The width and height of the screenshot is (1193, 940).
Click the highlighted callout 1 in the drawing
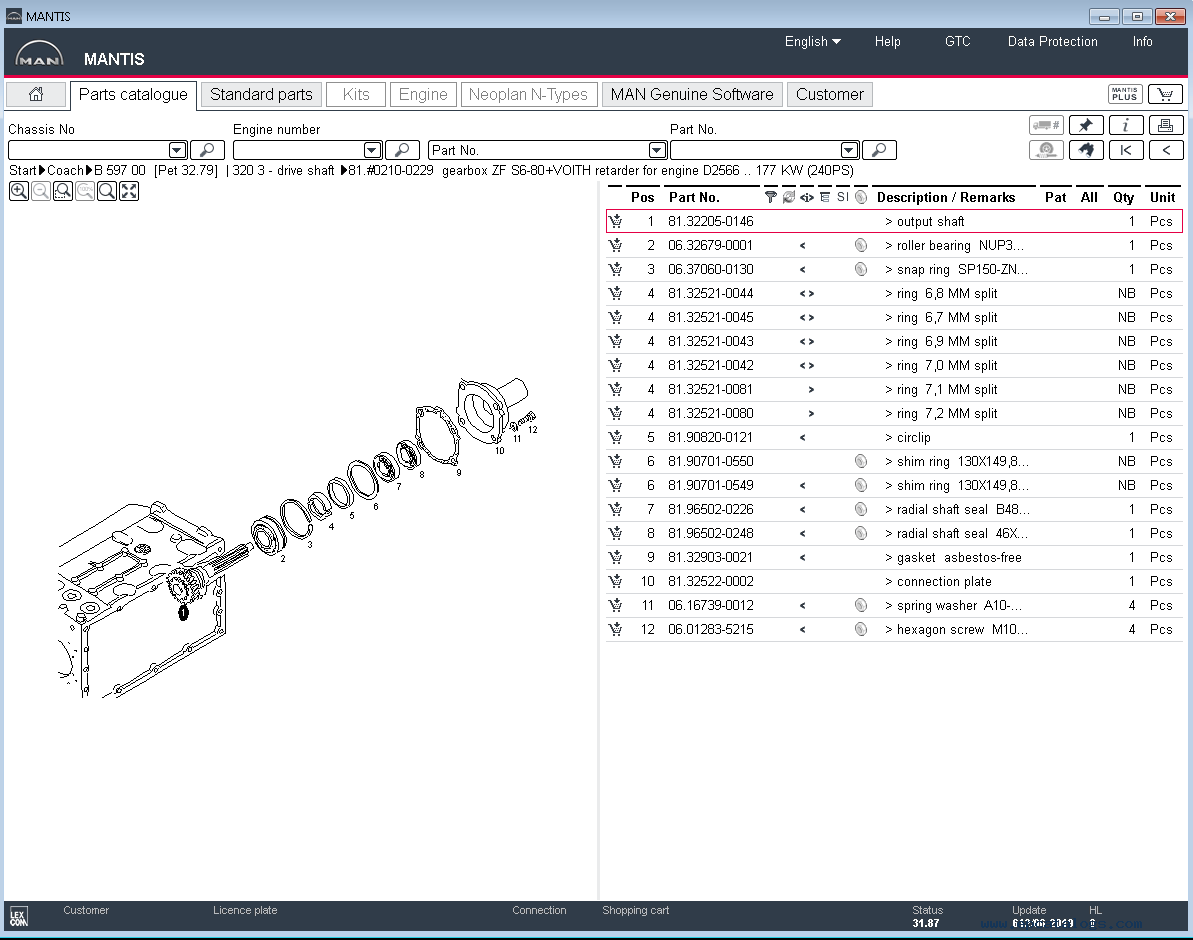pyautogui.click(x=183, y=613)
